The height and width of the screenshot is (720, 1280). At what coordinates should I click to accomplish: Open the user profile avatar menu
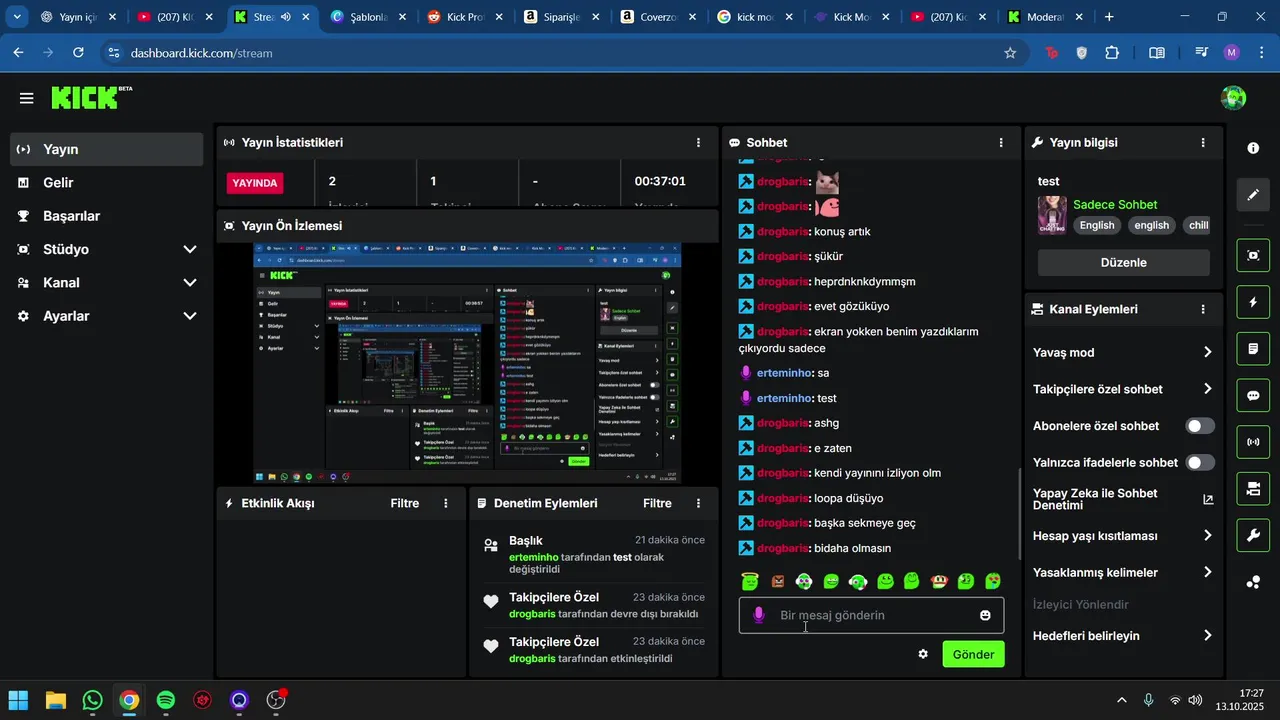coord(1233,98)
